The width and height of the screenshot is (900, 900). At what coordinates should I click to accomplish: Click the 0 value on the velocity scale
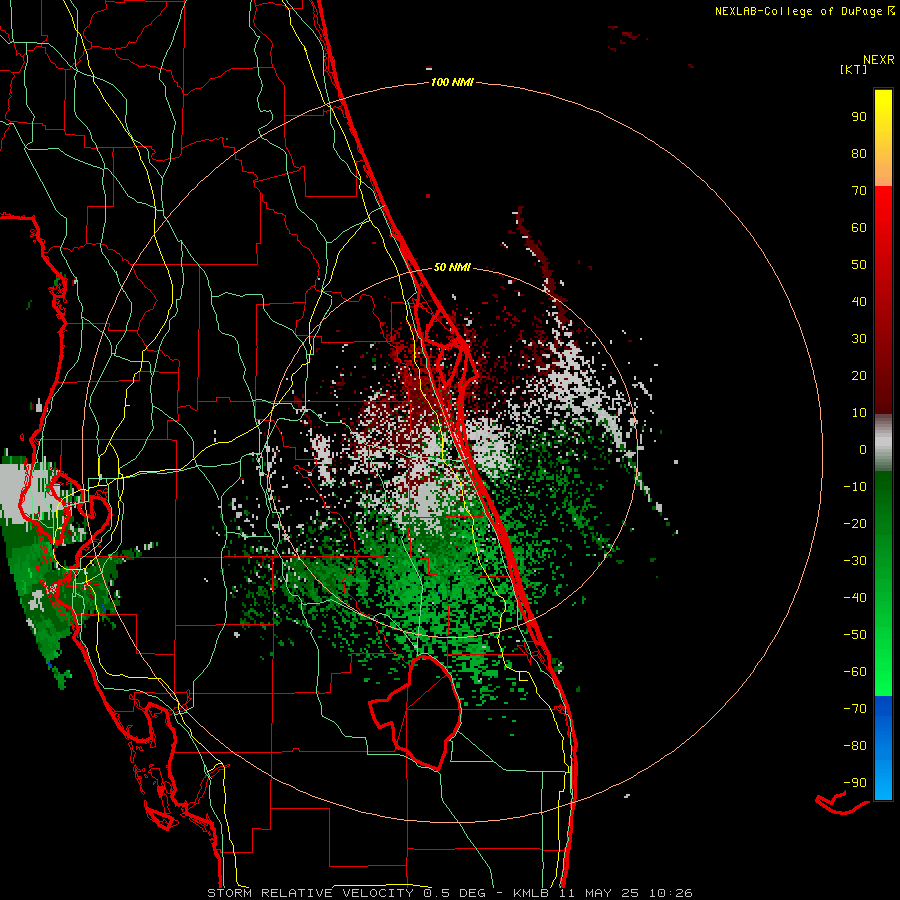[863, 449]
